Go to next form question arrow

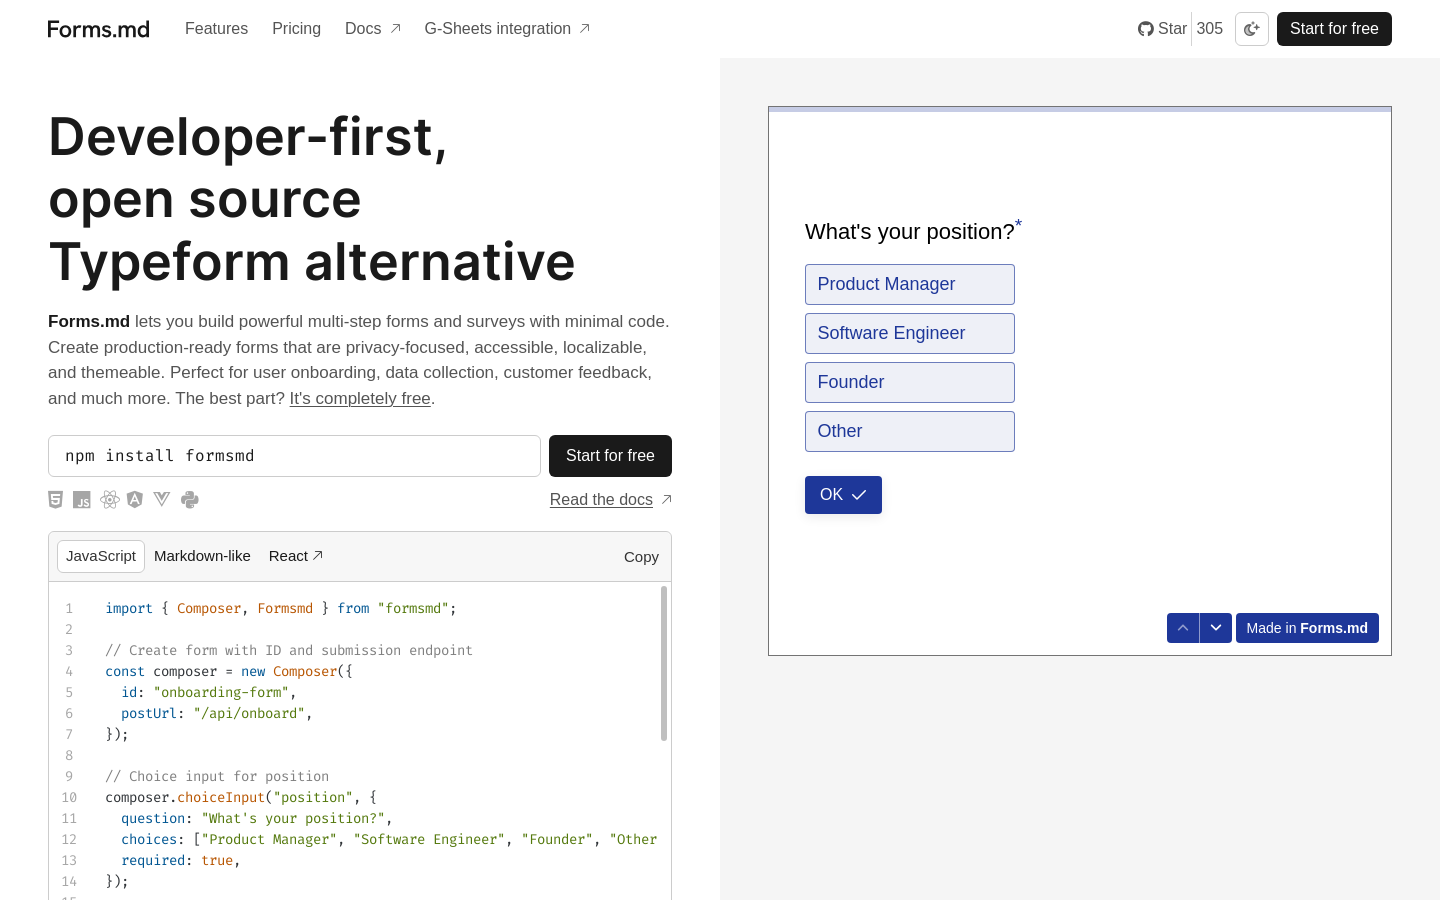coord(1216,628)
